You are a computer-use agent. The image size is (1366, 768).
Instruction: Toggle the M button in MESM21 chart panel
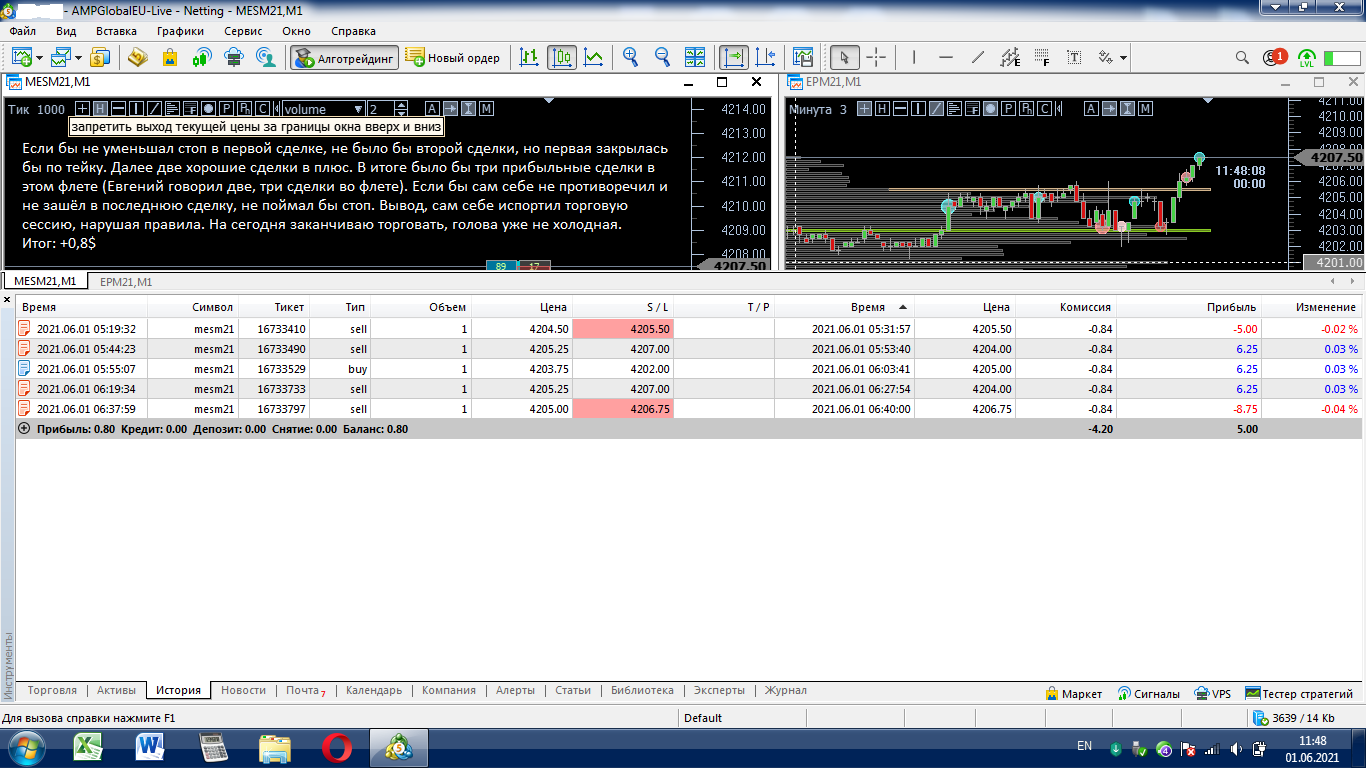coord(486,109)
